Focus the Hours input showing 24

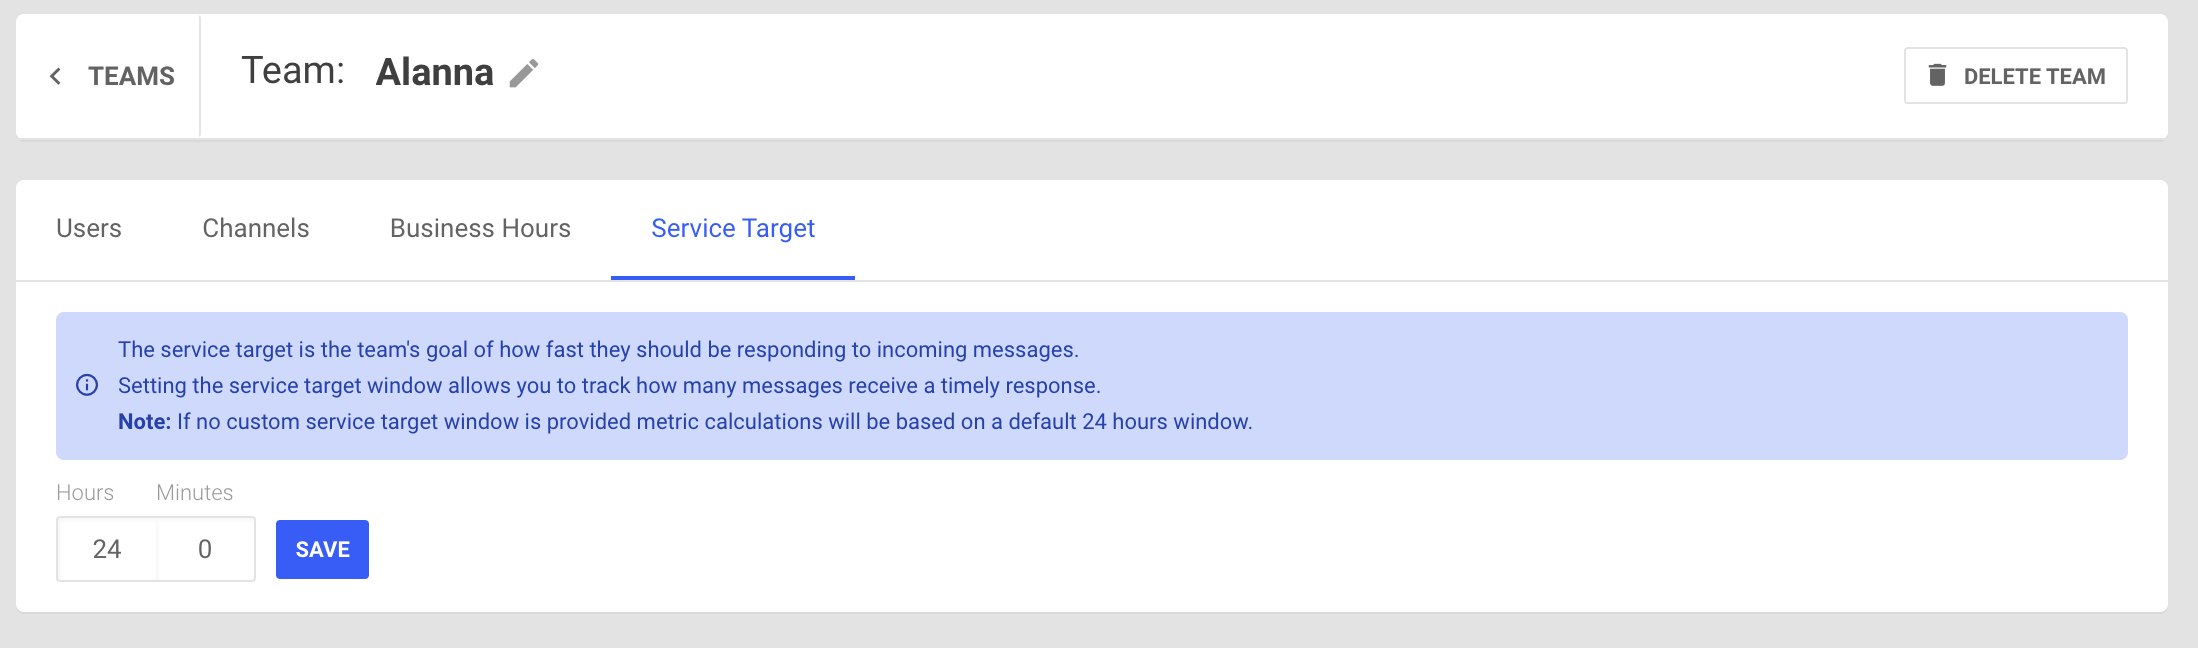point(107,549)
